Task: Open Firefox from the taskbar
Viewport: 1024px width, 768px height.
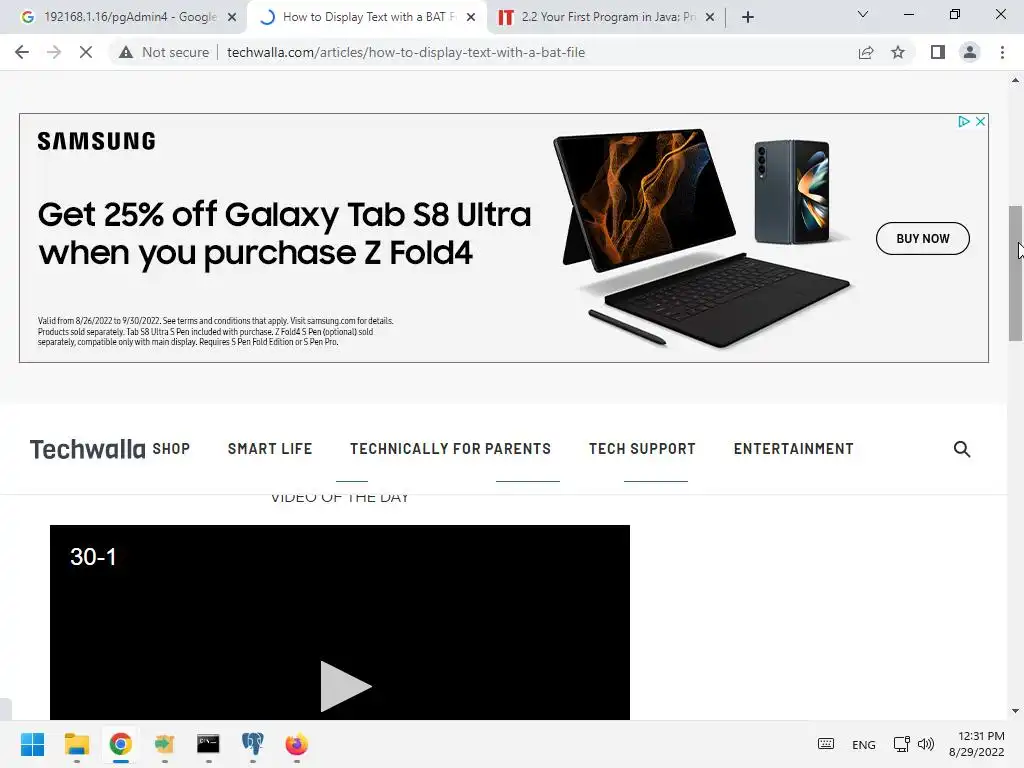Action: point(296,744)
